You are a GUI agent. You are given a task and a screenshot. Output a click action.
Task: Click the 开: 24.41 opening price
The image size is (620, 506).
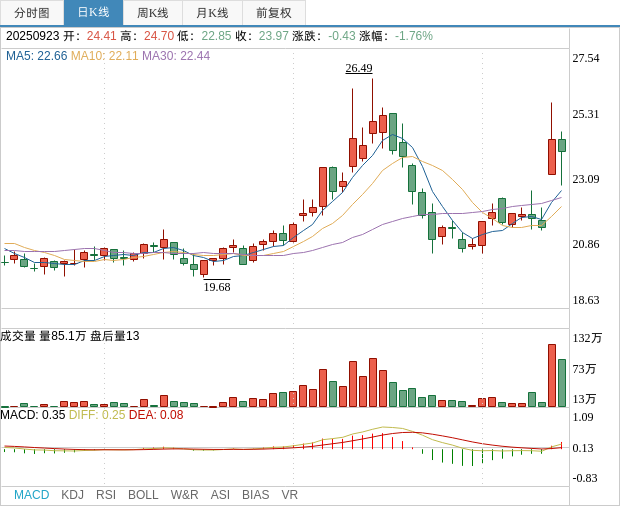90,36
